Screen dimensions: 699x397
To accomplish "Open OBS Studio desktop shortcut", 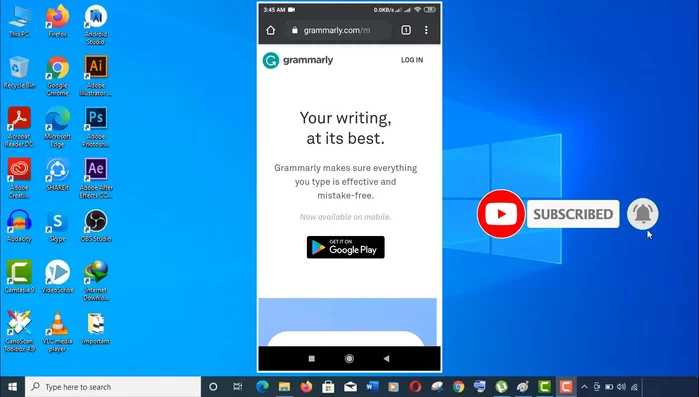I will [x=96, y=226].
